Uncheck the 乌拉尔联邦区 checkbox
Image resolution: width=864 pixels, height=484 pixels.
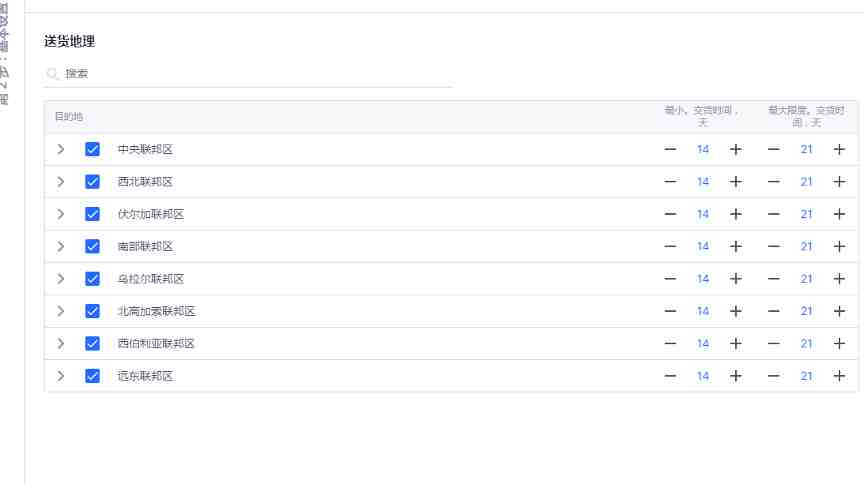click(x=92, y=279)
